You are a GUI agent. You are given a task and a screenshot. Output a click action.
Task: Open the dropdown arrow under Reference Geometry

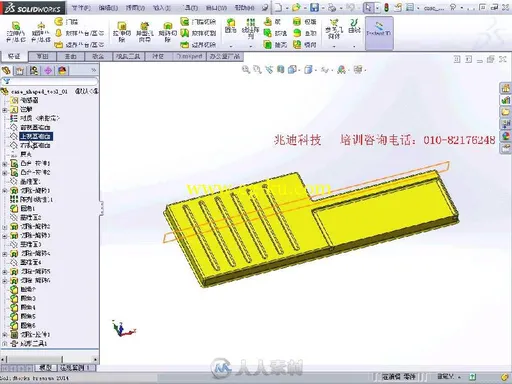(334, 46)
